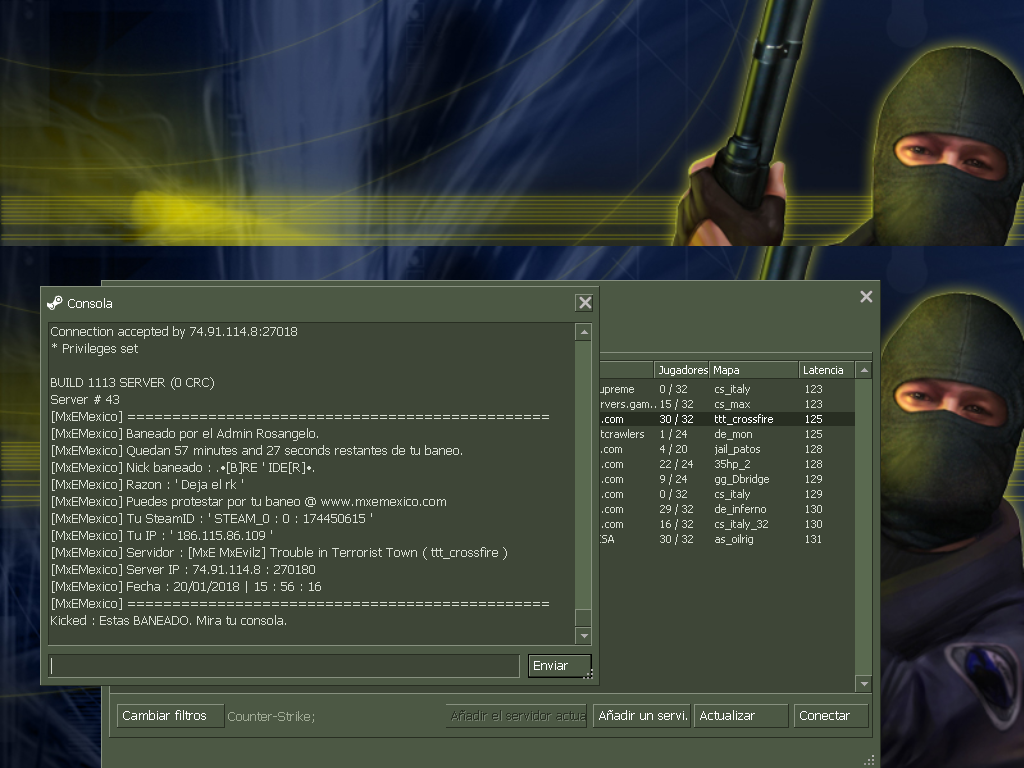
Task: Sort servers by Mapa column
Action: tap(754, 370)
